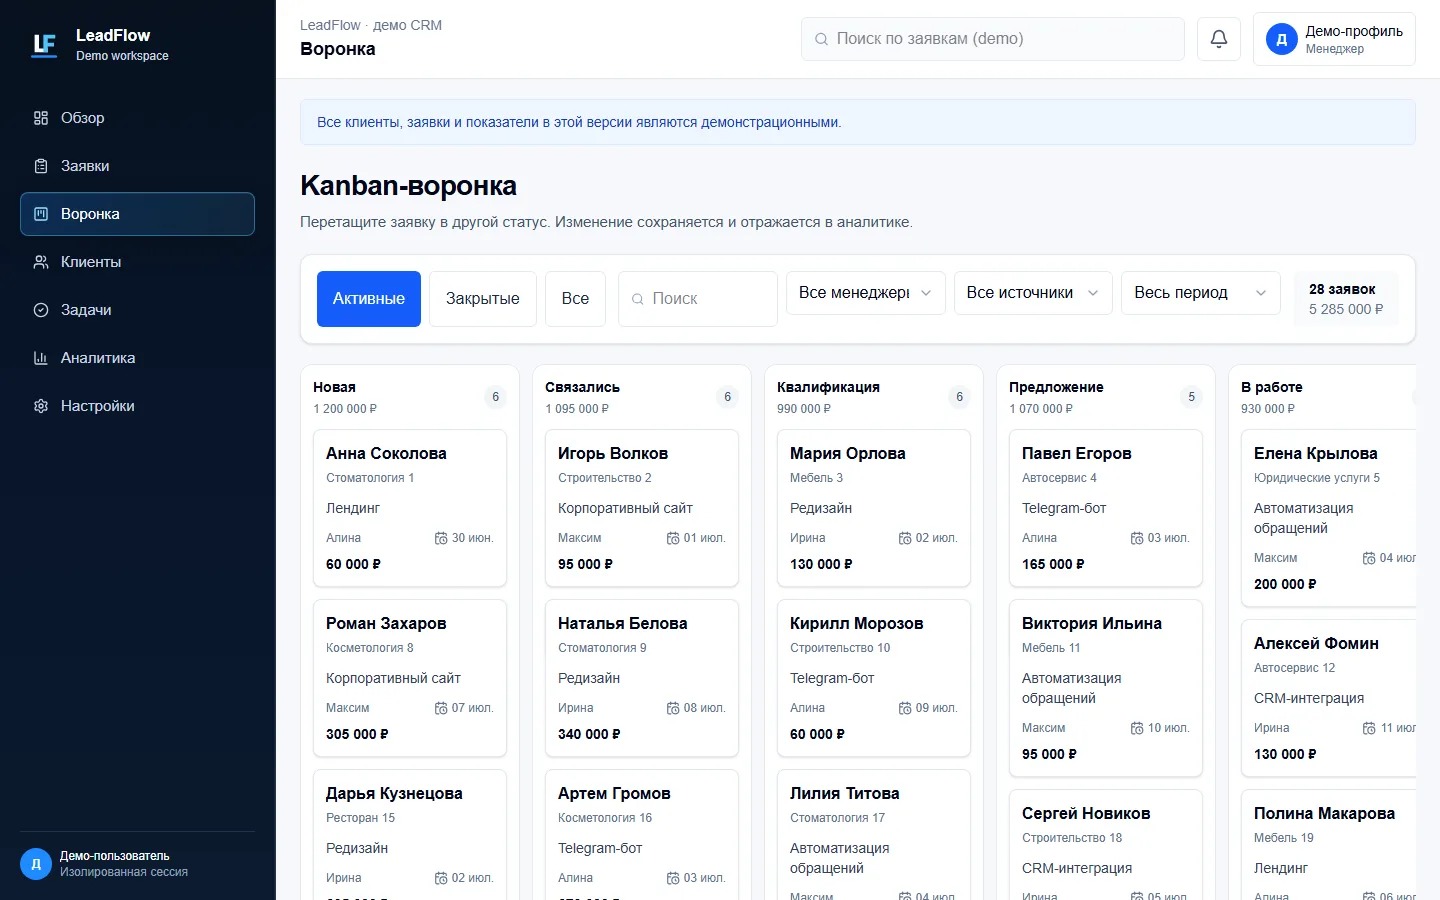
Task: Click magnifier icon in top search bar
Action: click(x=821, y=39)
